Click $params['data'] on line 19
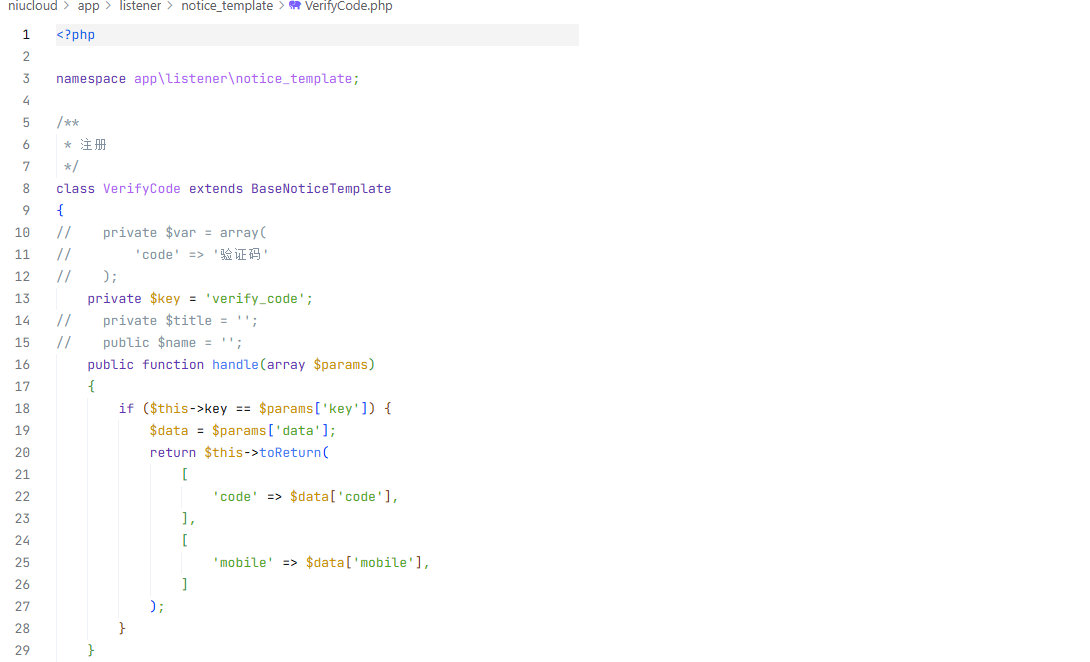Viewport: 1090px width, 662px height. [x=270, y=430]
